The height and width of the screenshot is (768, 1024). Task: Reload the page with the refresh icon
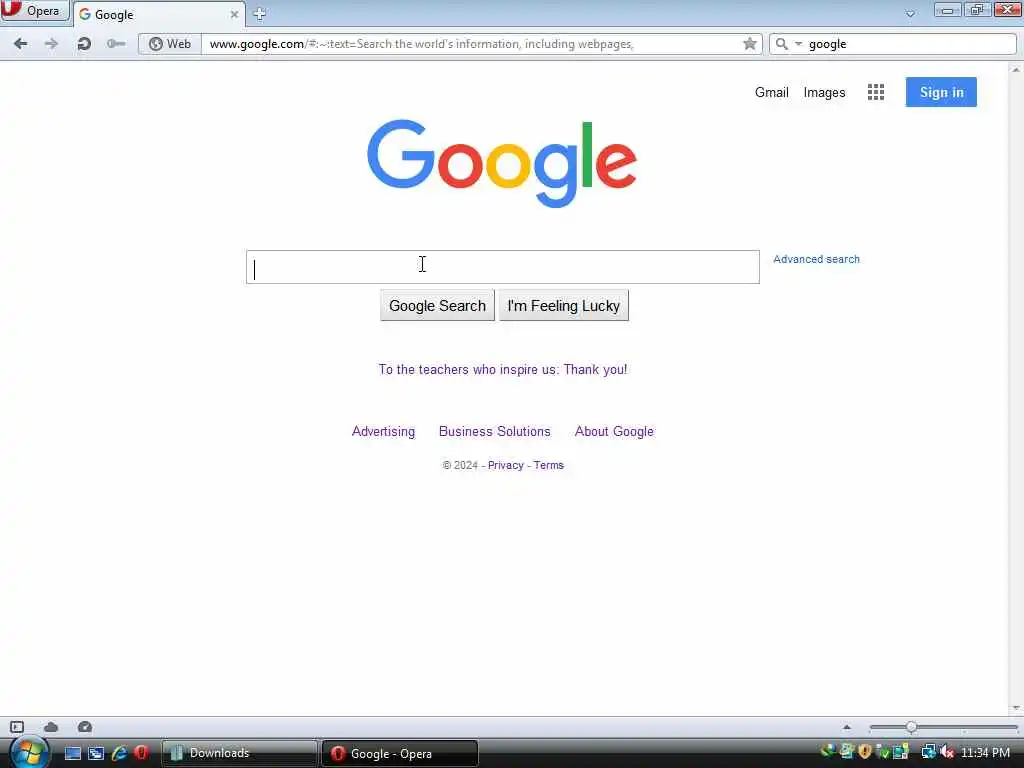pos(84,44)
